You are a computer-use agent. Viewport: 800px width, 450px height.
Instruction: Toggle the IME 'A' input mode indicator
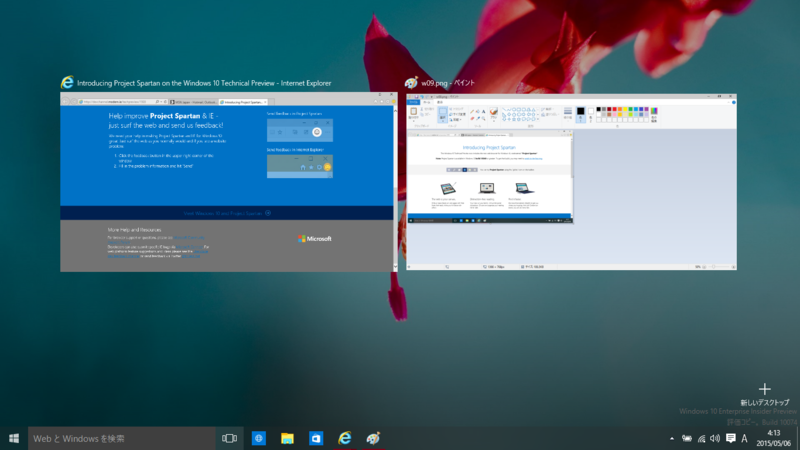(x=744, y=438)
